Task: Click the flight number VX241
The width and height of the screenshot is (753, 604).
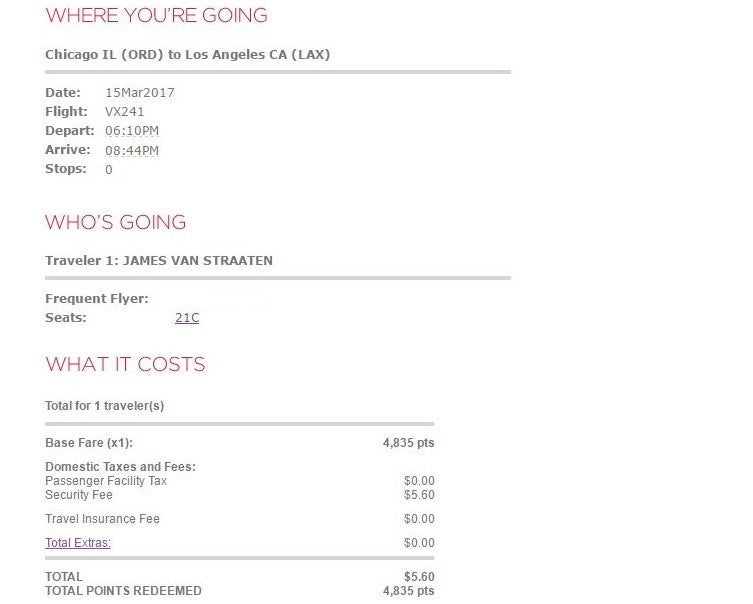Action: click(125, 112)
